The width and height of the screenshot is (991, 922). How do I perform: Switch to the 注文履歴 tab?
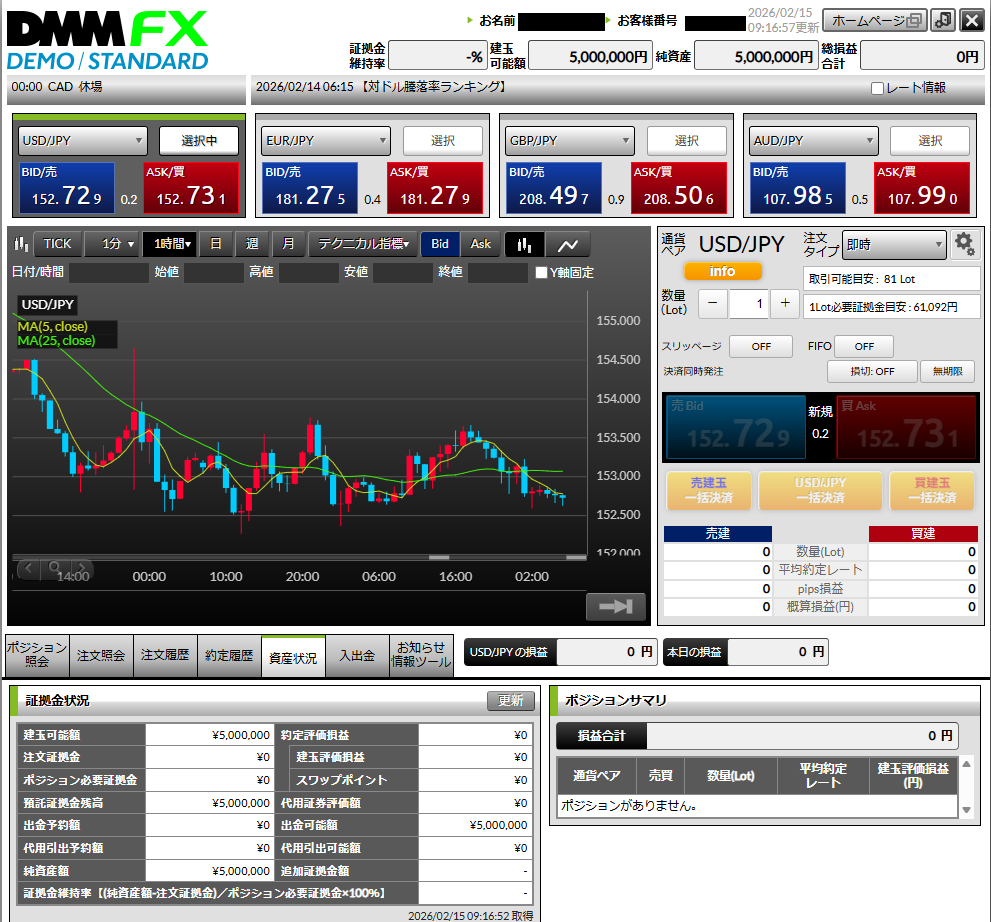pyautogui.click(x=165, y=656)
